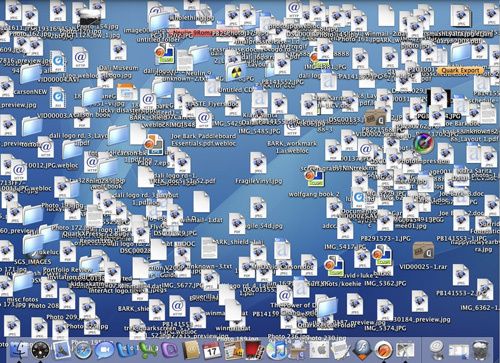Open Flash application icon in dock
The height and width of the screenshot is (363, 500).
pyautogui.click(x=362, y=350)
